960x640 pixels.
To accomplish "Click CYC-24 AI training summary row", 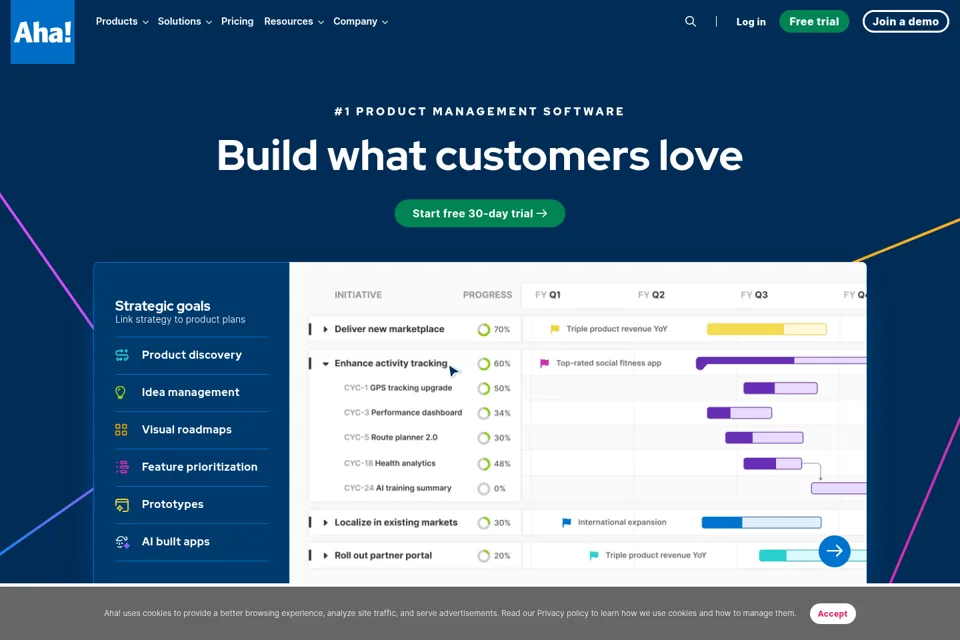I will [414, 489].
